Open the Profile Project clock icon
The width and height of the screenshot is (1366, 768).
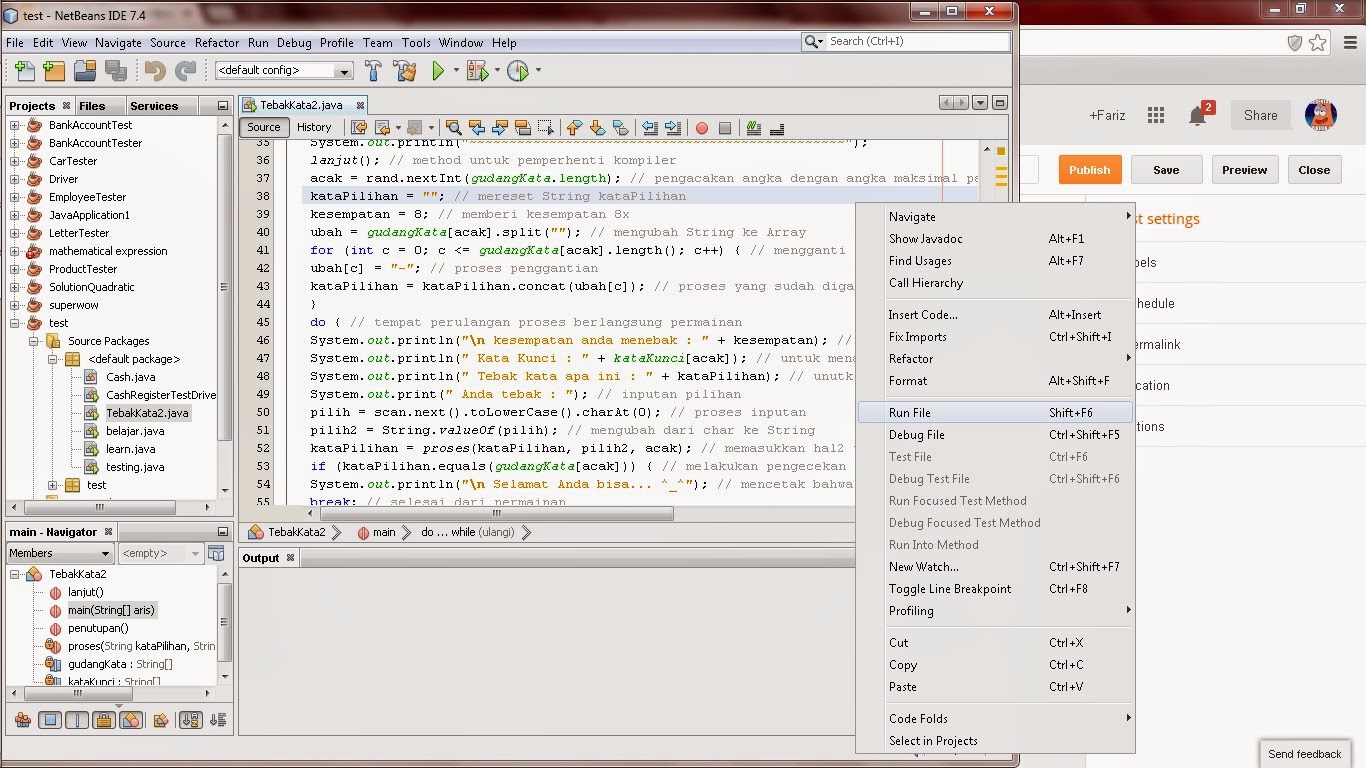(518, 71)
